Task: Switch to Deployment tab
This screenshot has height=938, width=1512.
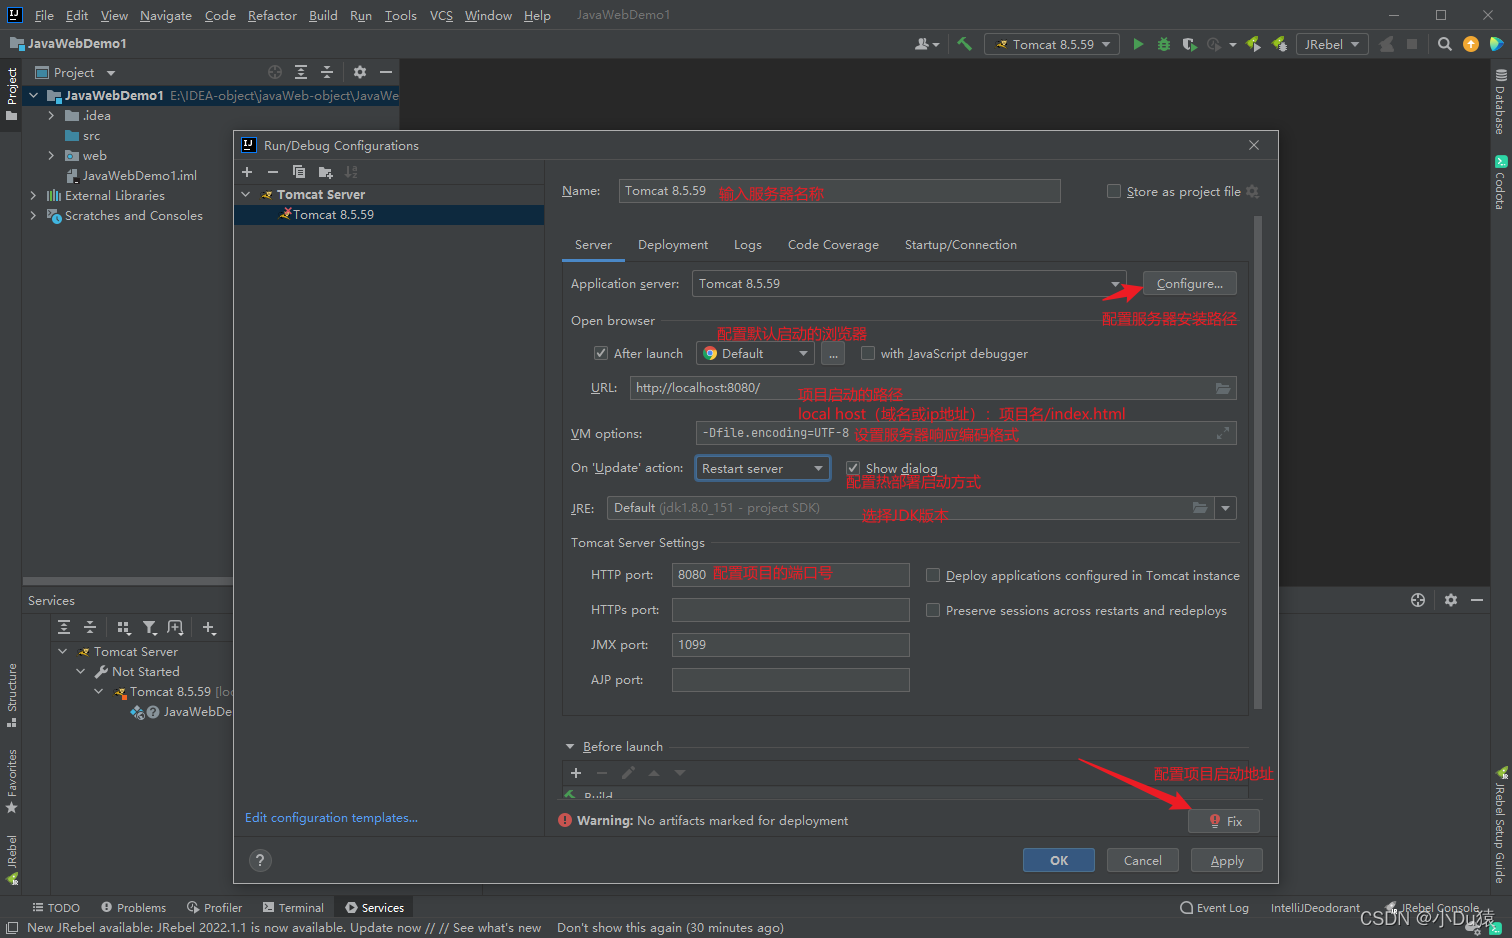Action: click(673, 245)
